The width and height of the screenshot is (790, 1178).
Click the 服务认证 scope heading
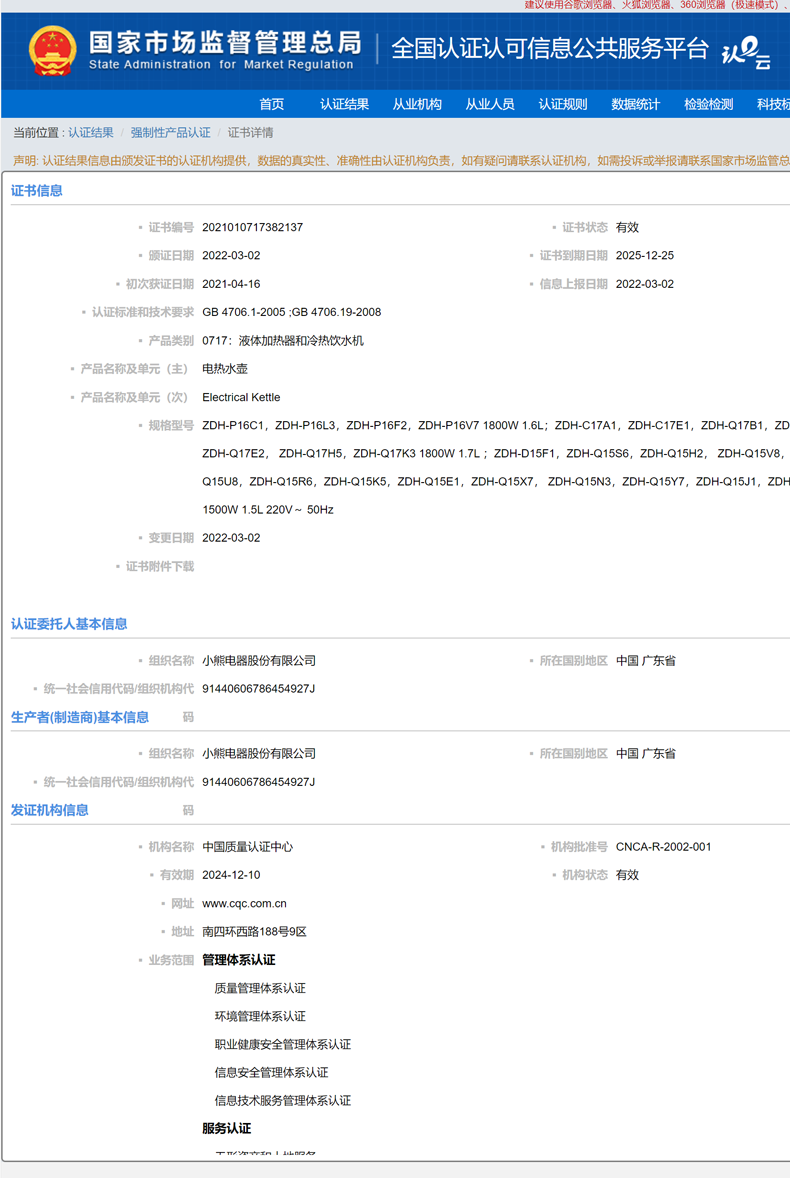click(226, 1129)
